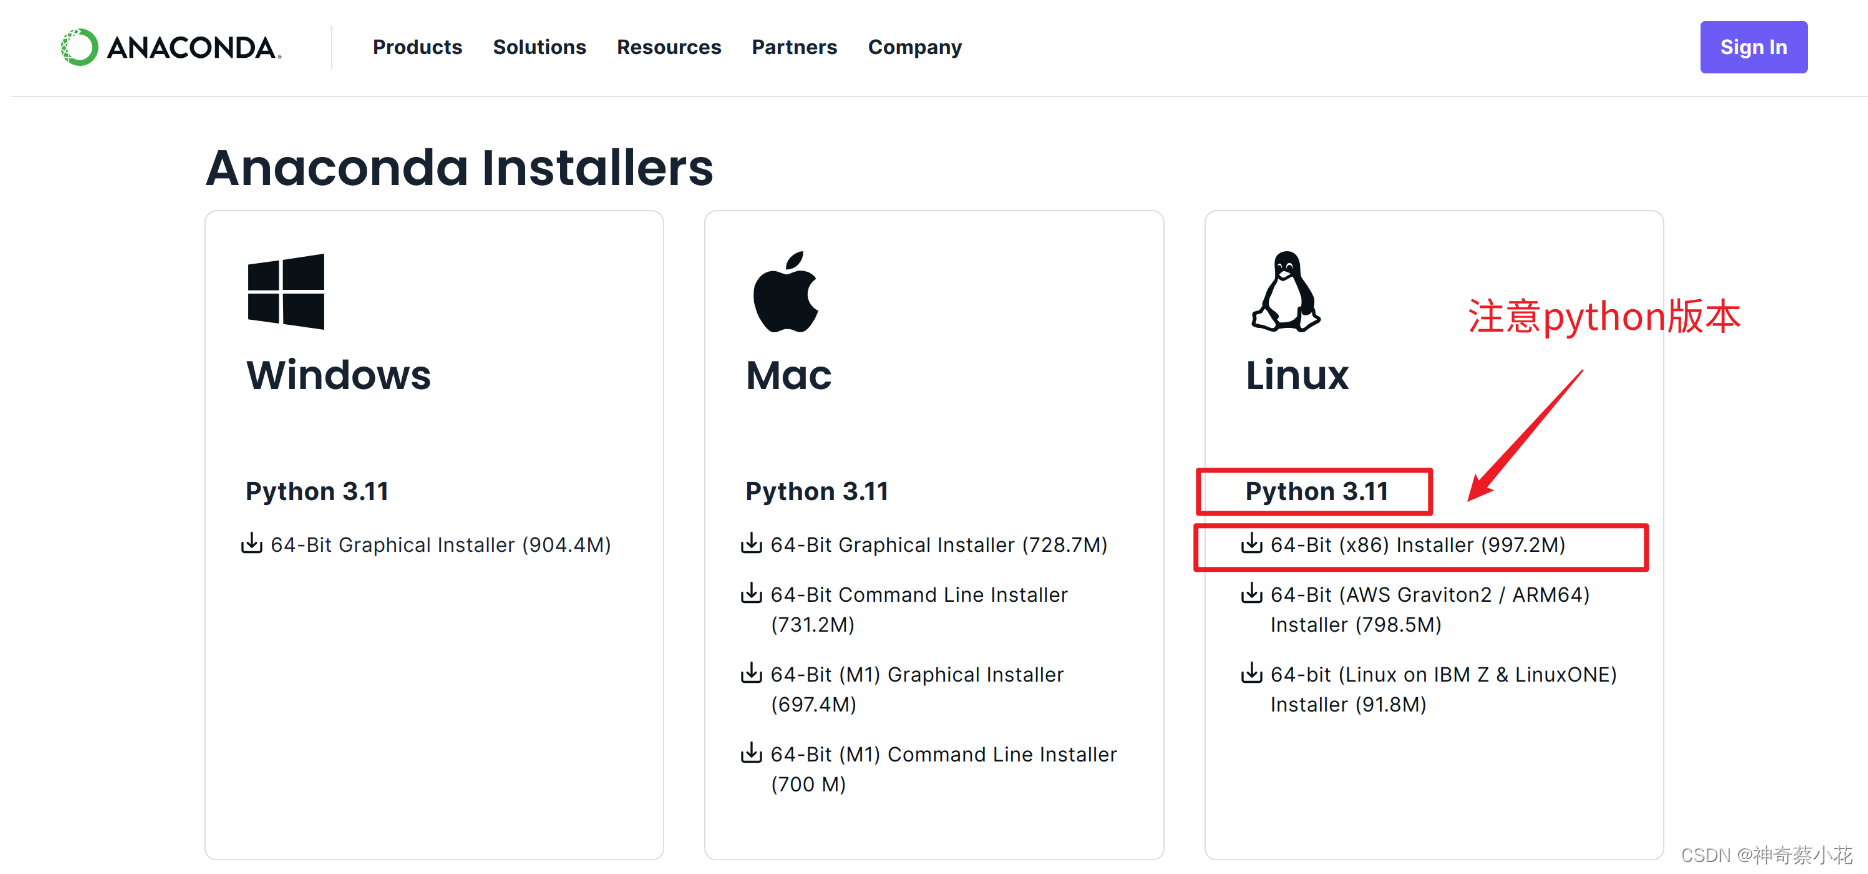Image resolution: width=1868 pixels, height=874 pixels.
Task: Click the Sign In button
Action: pos(1754,47)
